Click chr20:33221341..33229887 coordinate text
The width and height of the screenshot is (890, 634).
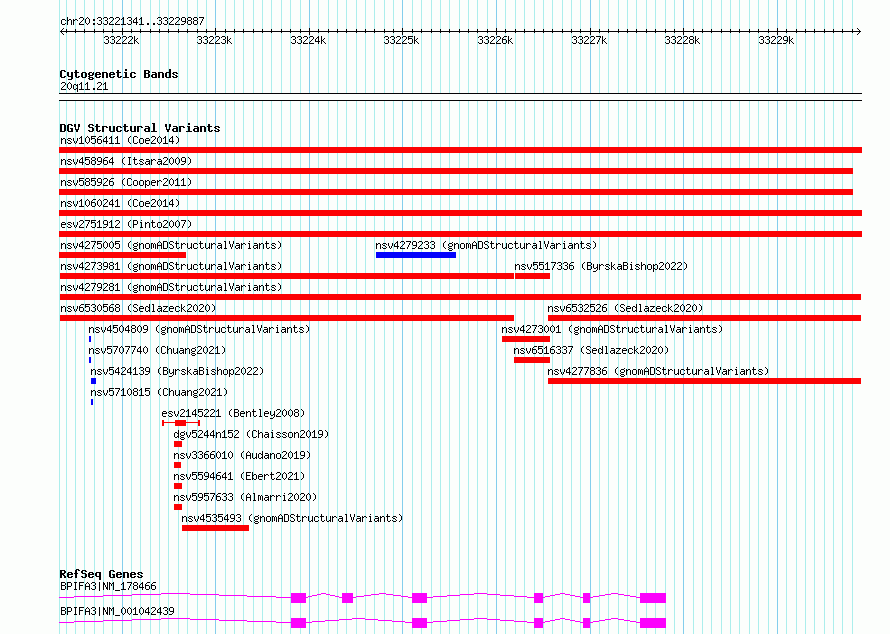click(132, 22)
